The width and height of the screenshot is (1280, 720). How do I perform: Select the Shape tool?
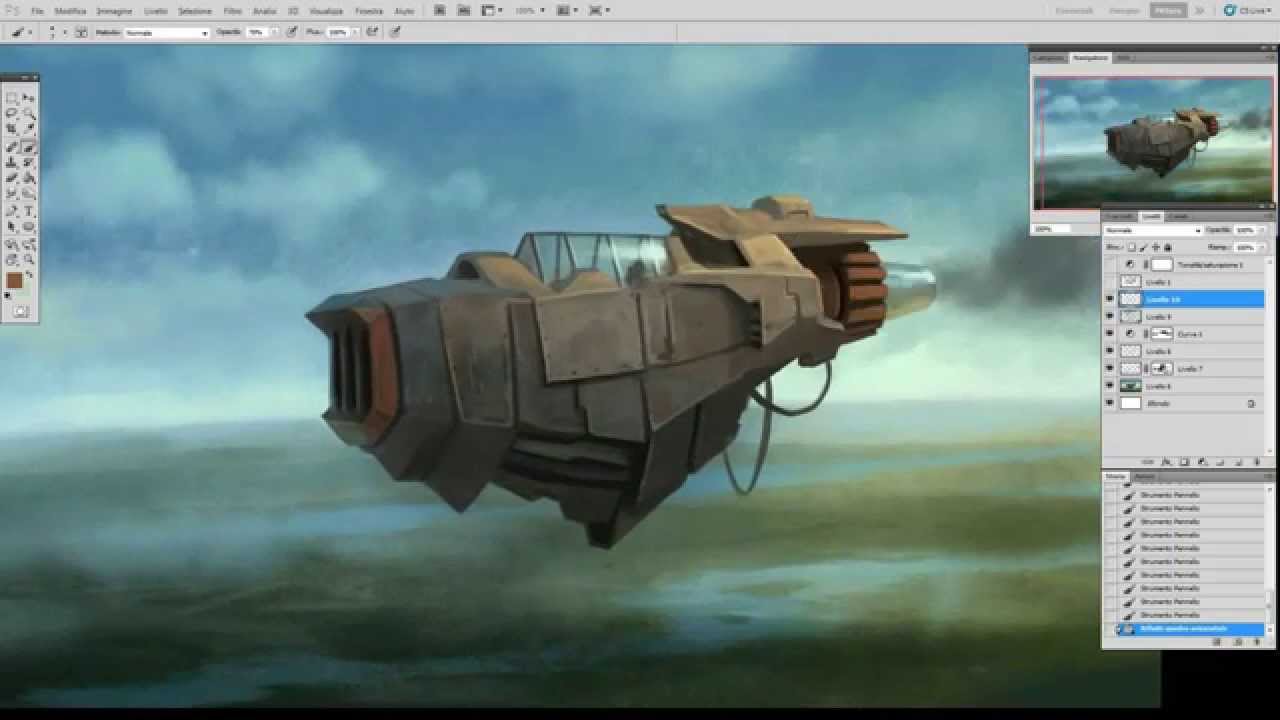29,227
